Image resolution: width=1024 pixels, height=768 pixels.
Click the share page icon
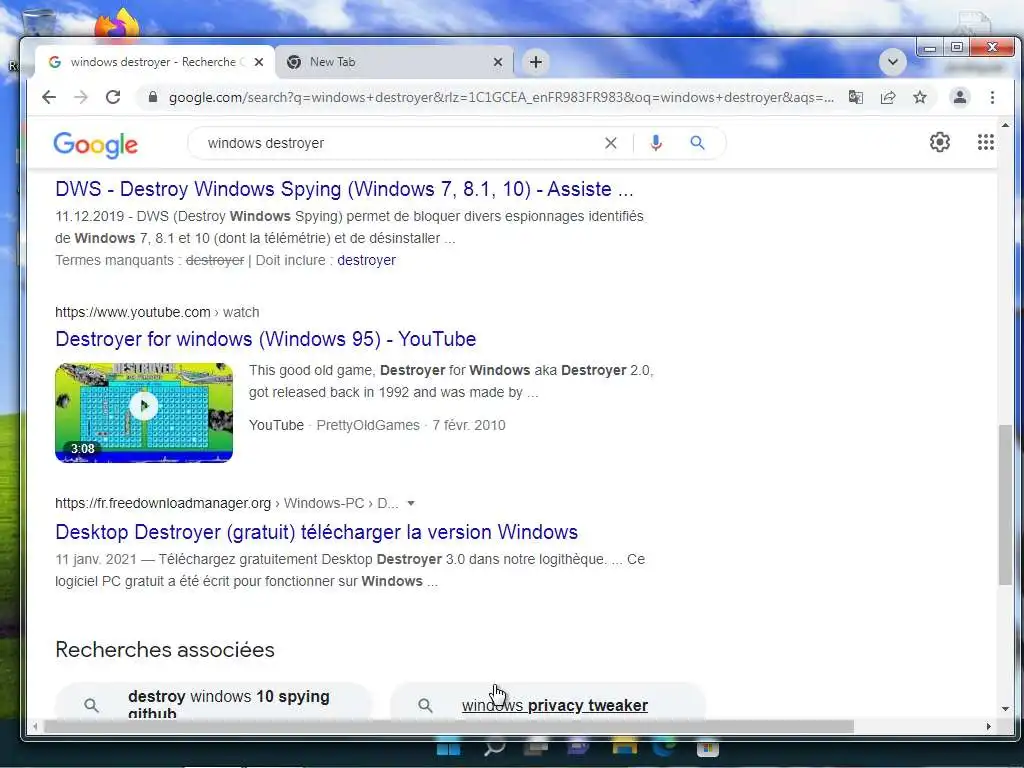click(888, 97)
